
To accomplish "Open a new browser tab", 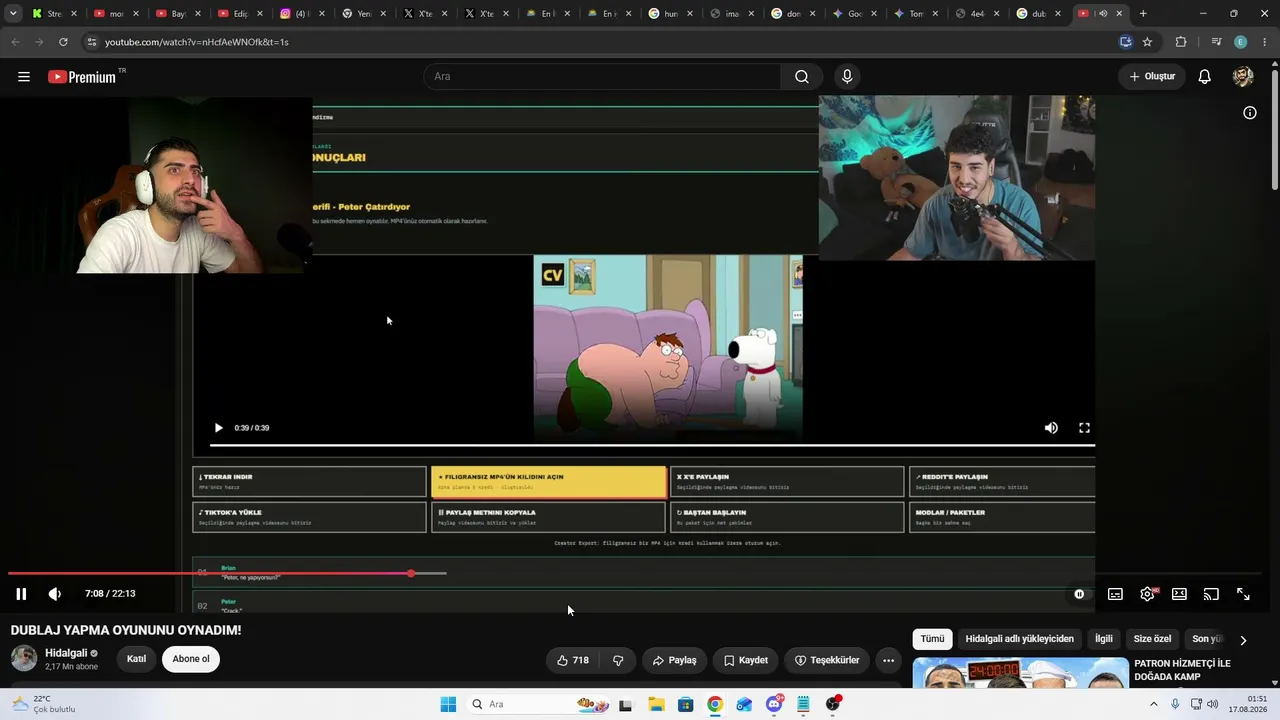I will 1143,14.
